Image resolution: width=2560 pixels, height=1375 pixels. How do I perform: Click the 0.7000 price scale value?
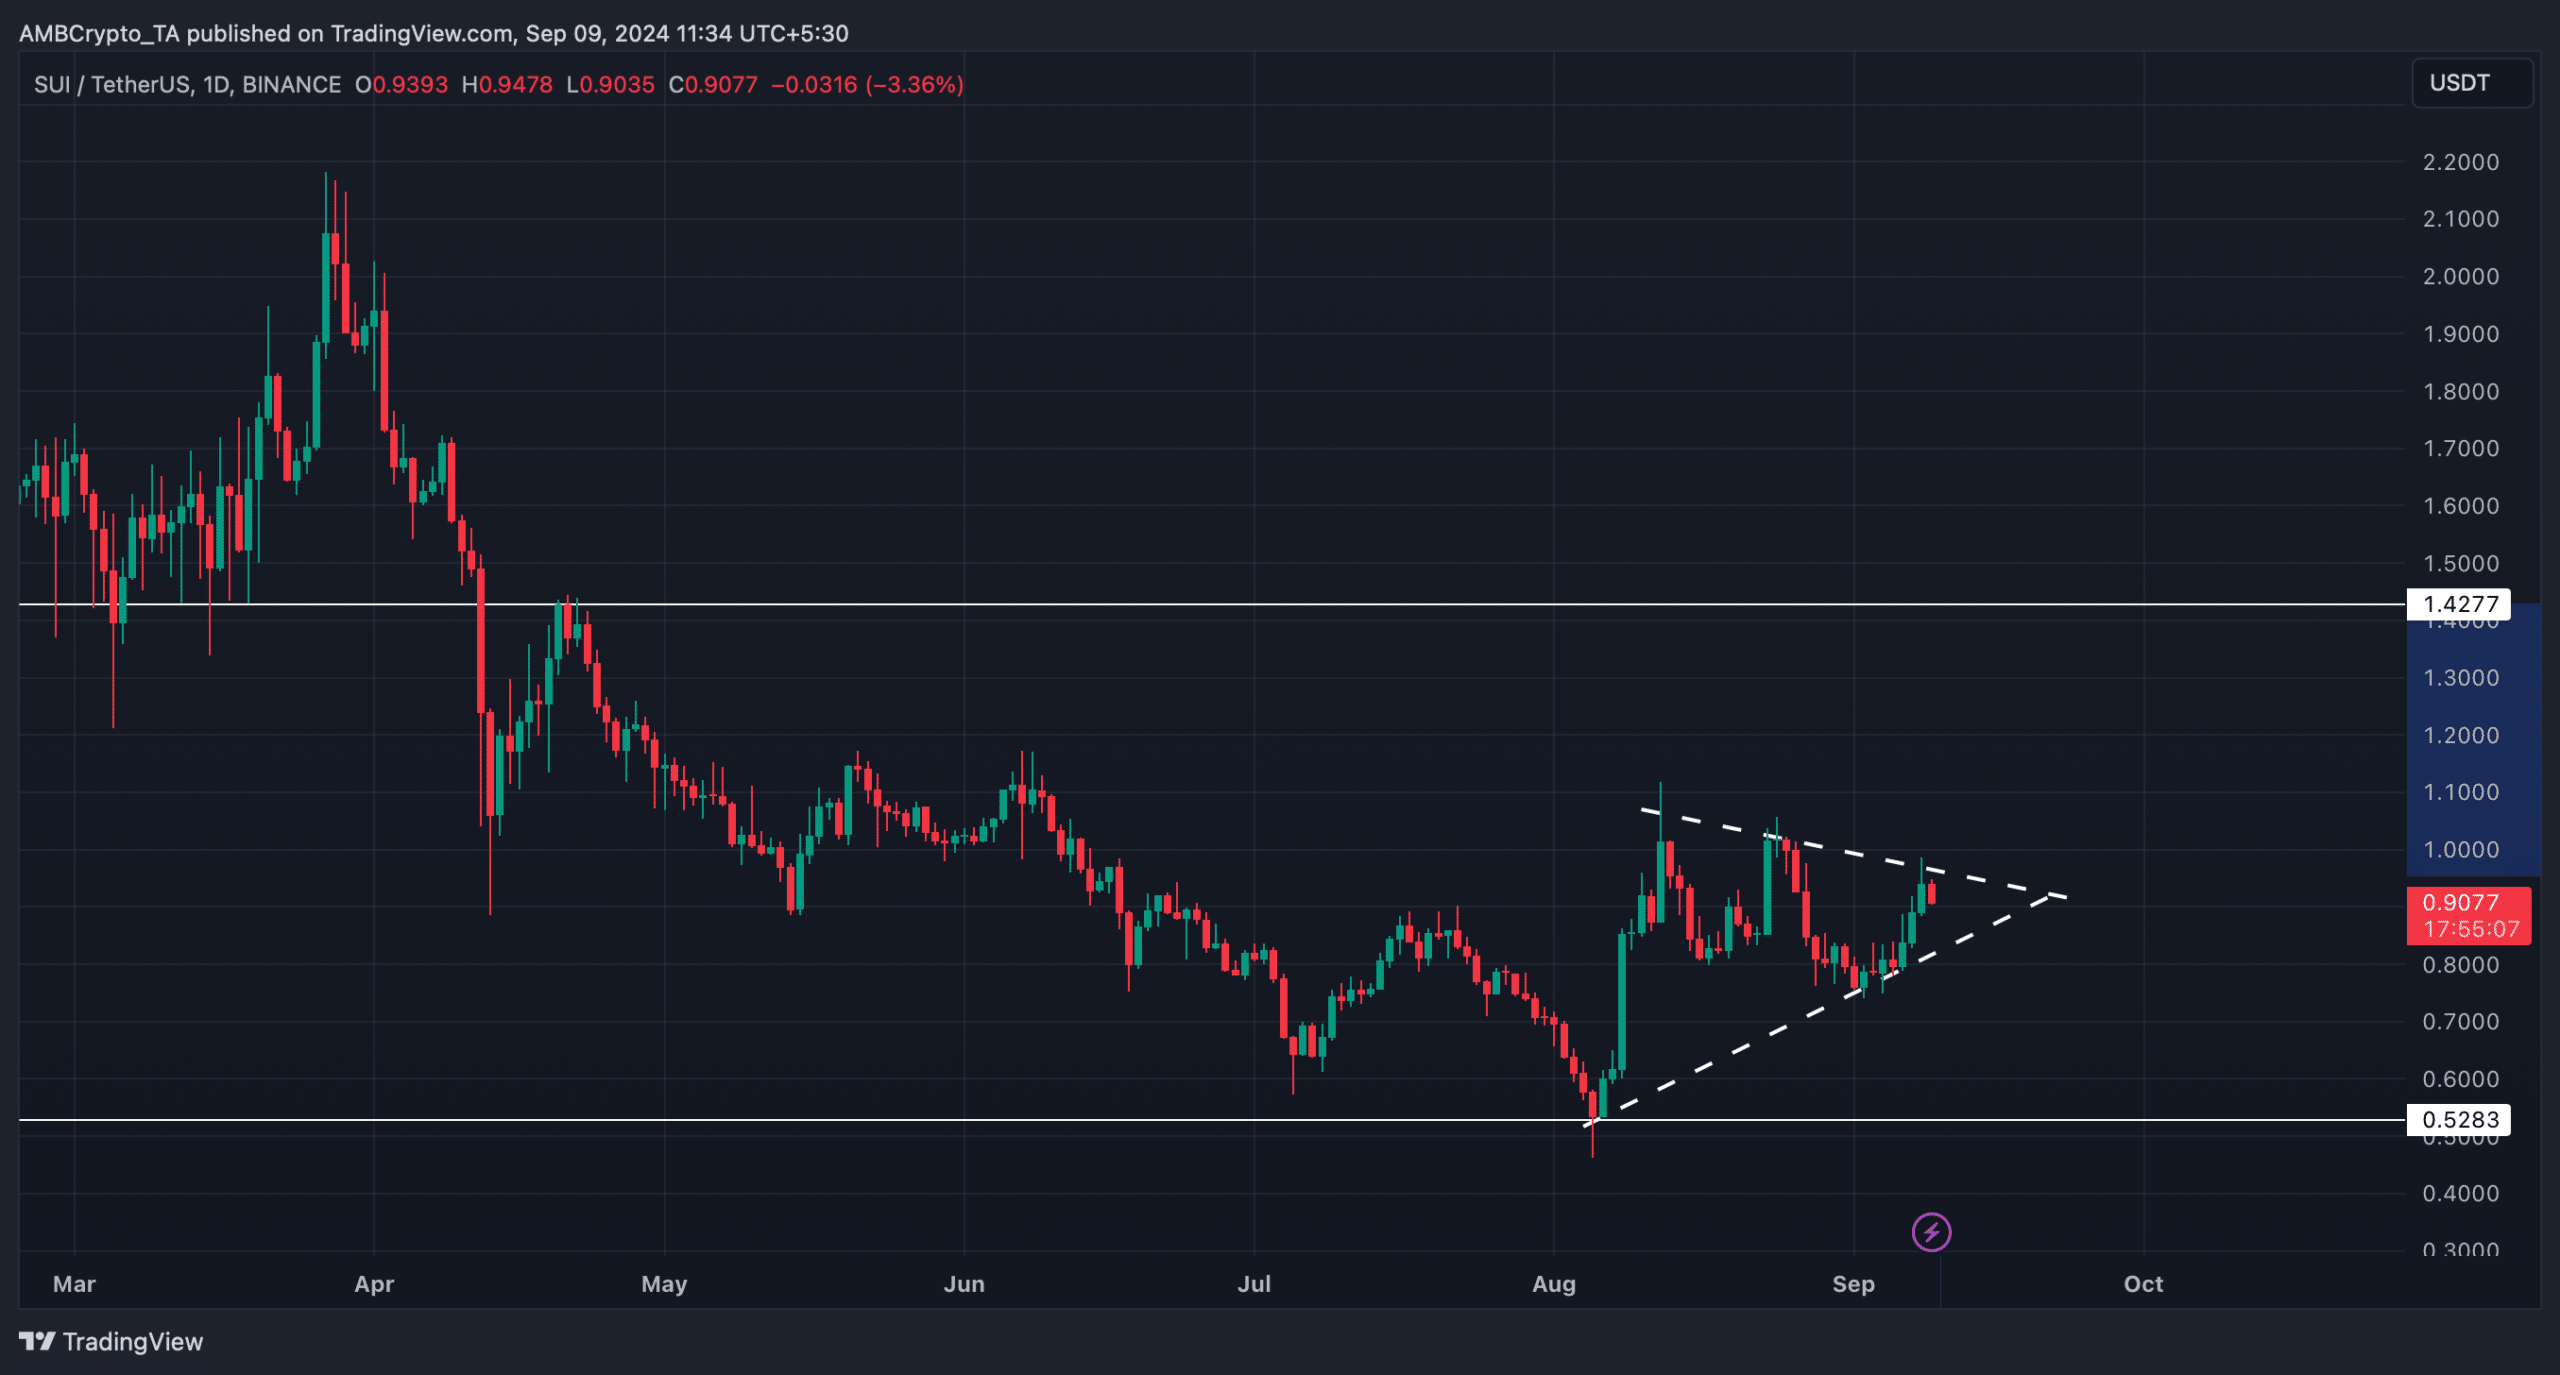coord(2460,1021)
